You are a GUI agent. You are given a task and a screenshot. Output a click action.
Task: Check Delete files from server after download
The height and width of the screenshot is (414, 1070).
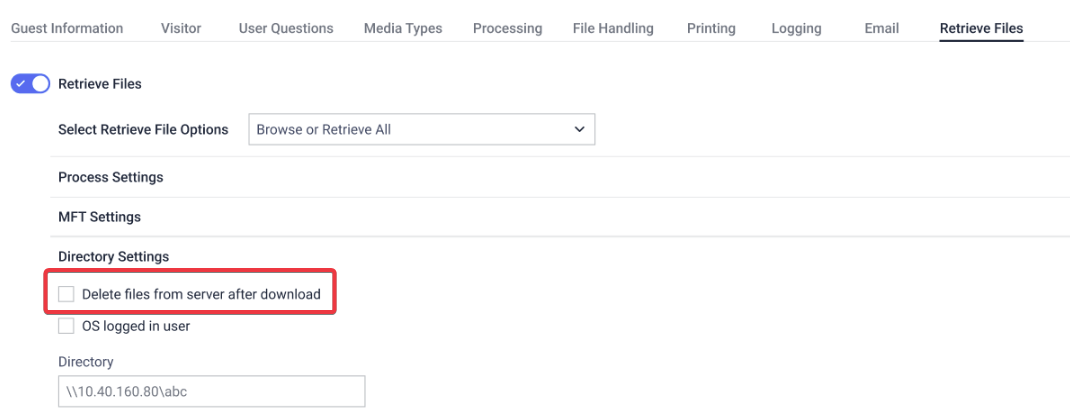point(67,294)
